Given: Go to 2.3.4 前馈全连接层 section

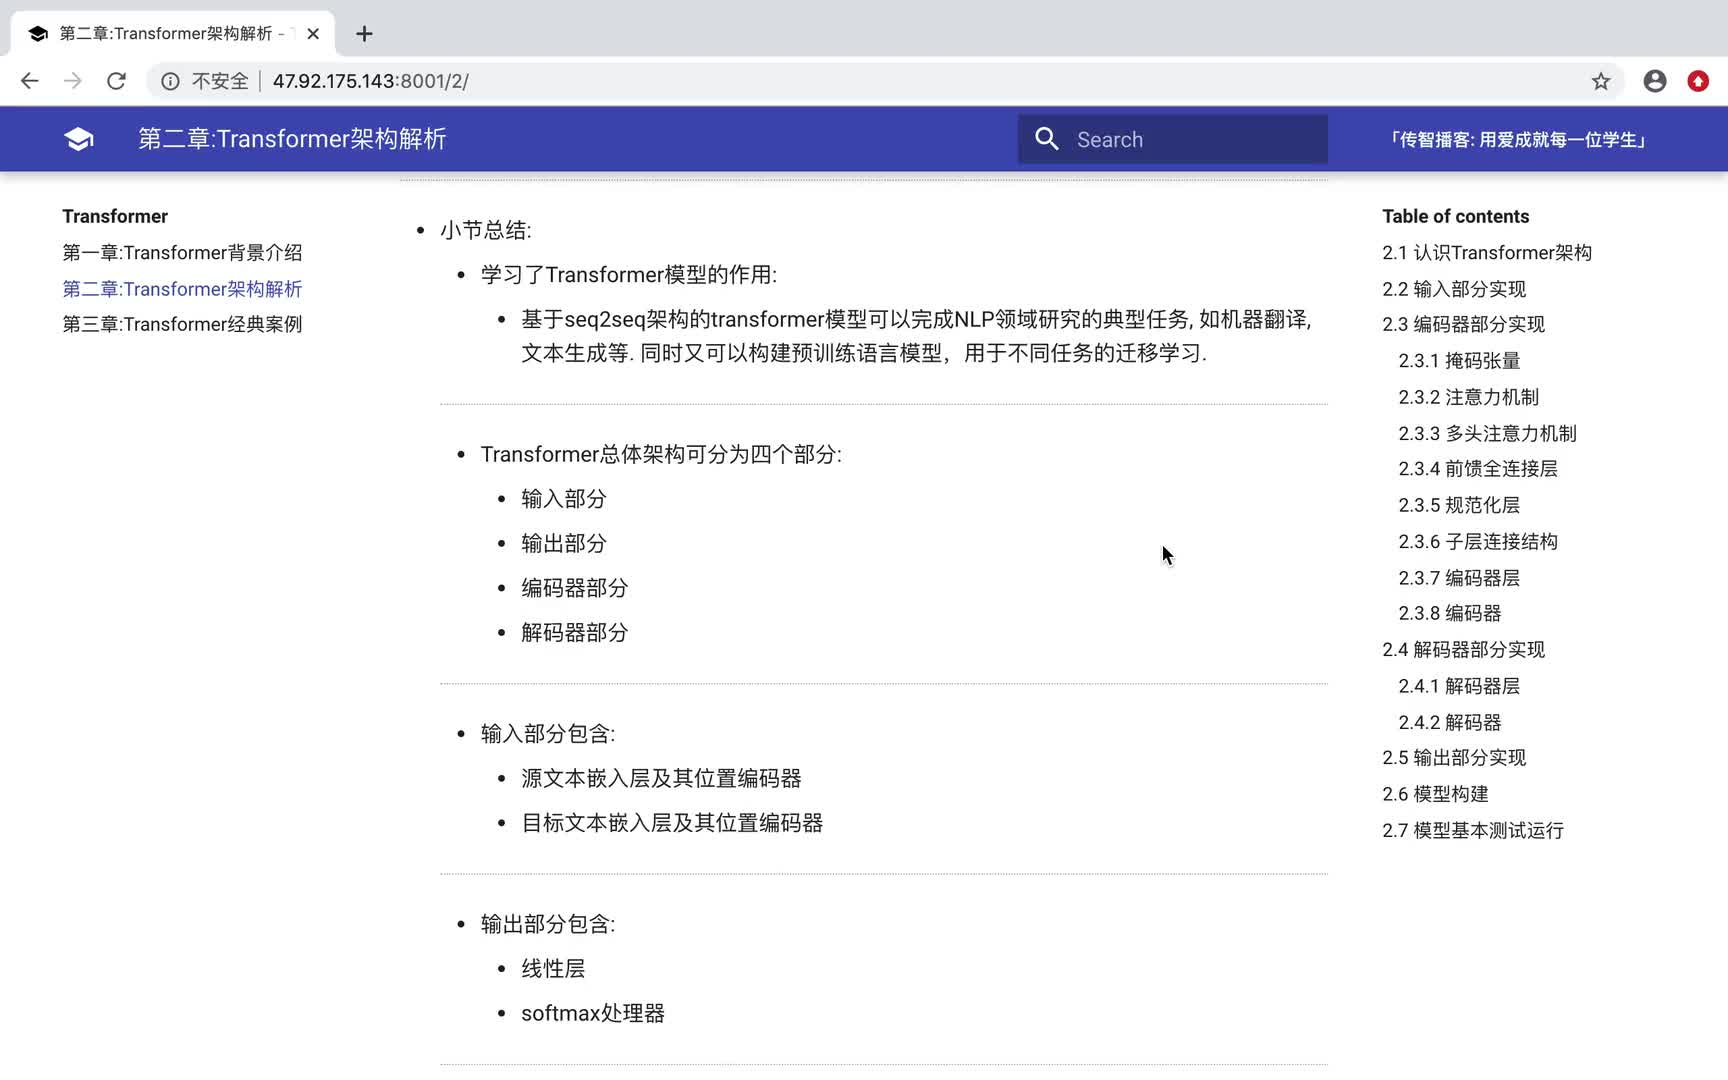Looking at the screenshot, I should (x=1478, y=469).
